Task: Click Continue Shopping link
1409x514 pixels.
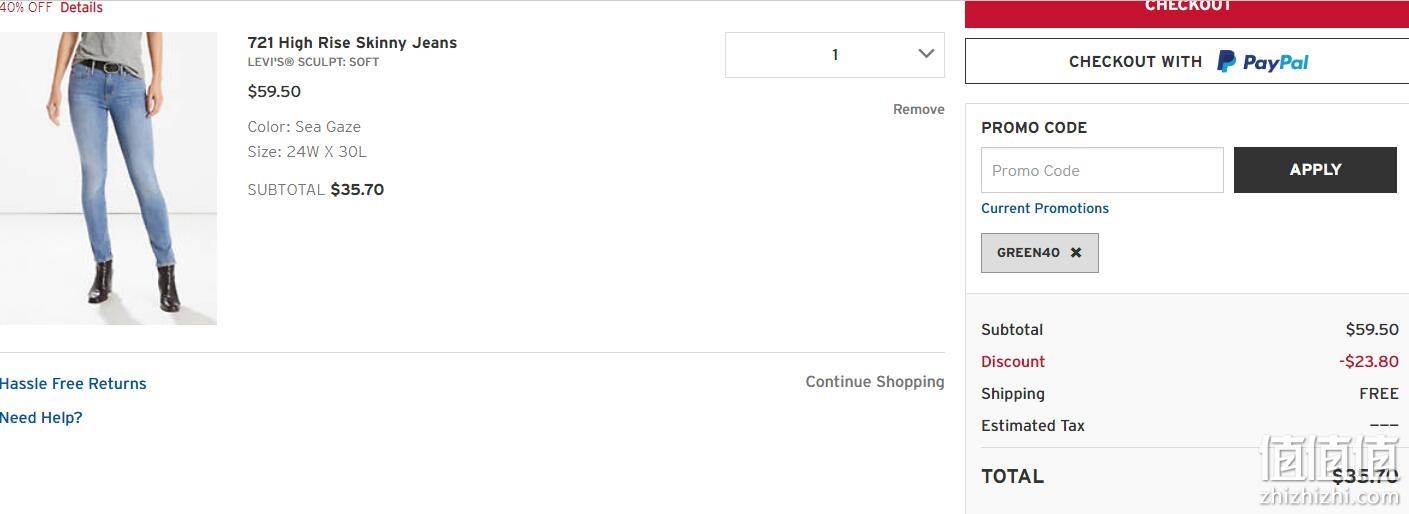Action: click(875, 381)
